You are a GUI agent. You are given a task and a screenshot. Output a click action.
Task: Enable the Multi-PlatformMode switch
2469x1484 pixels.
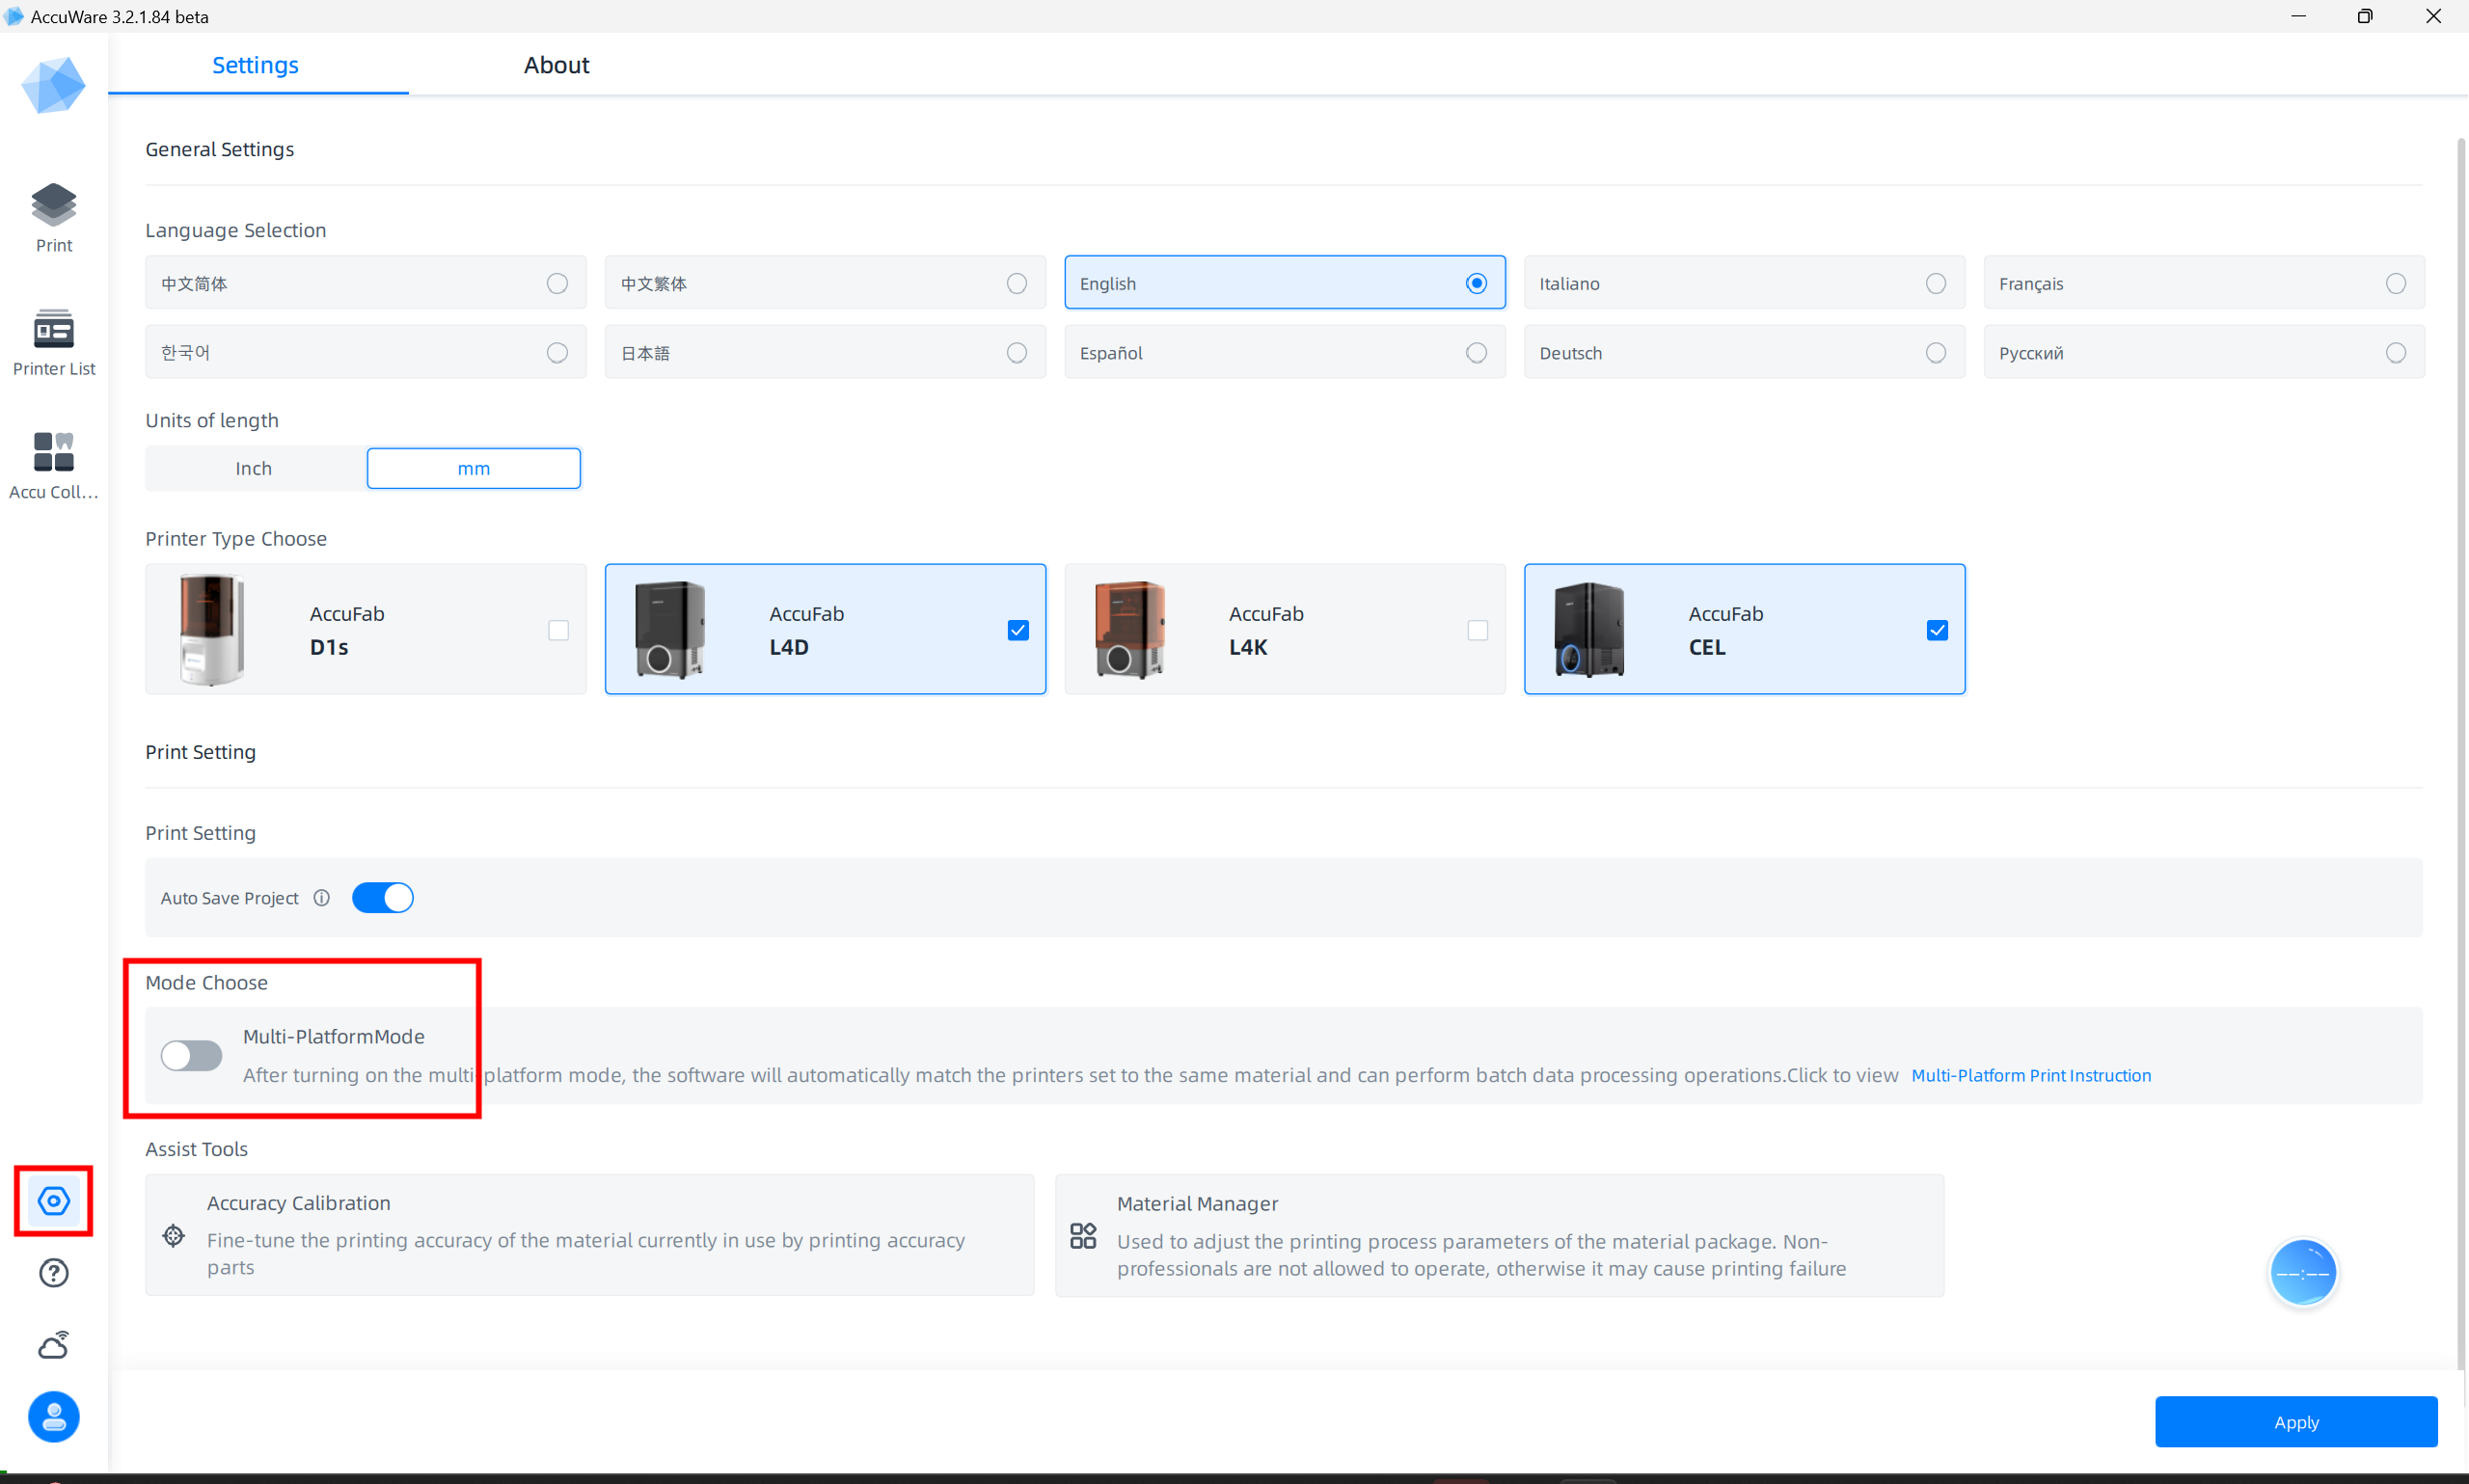[191, 1055]
